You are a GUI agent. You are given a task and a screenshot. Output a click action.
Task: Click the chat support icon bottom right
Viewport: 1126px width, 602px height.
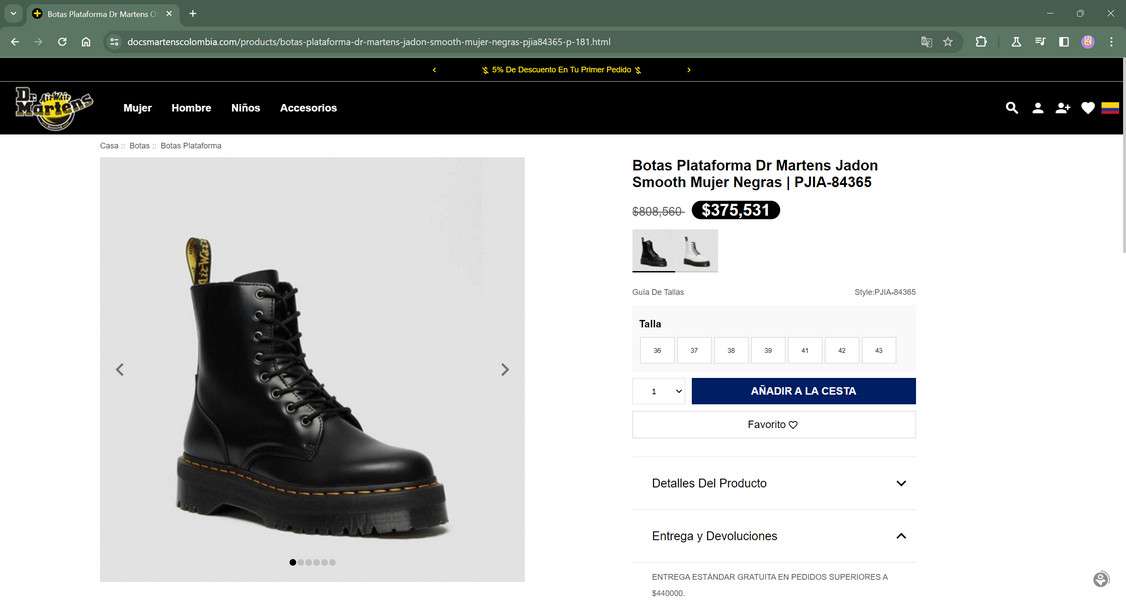[x=1101, y=580]
